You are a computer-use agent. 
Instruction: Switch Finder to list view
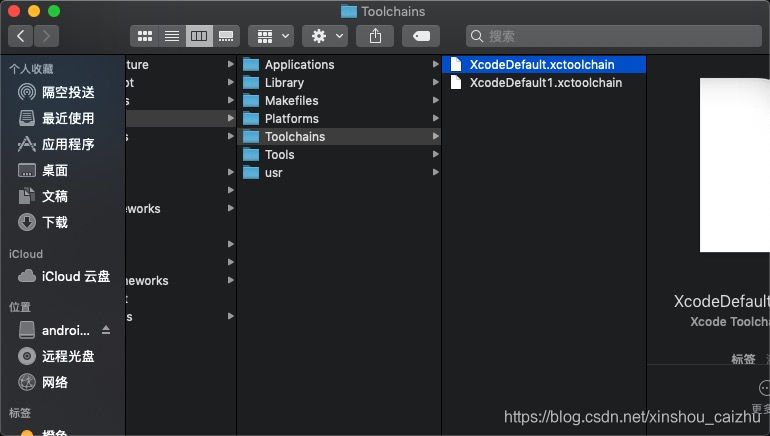pos(172,36)
